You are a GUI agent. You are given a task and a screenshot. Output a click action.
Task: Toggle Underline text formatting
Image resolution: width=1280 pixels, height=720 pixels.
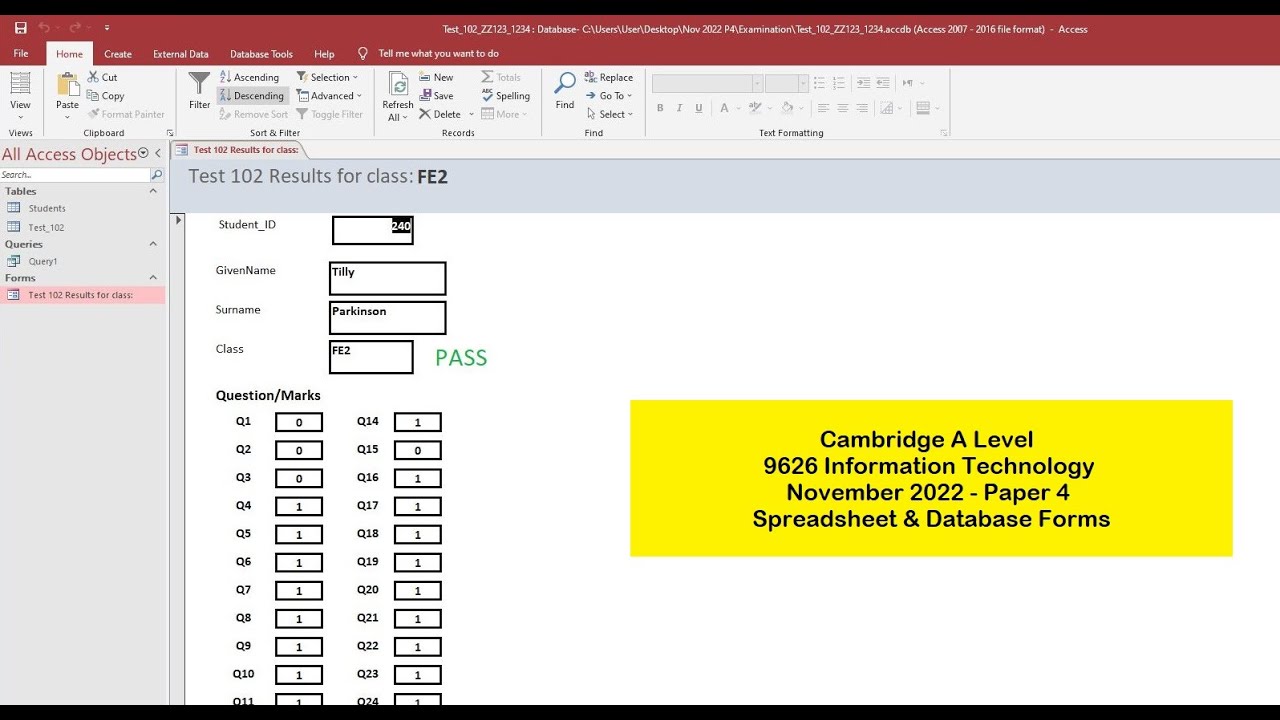tap(698, 108)
